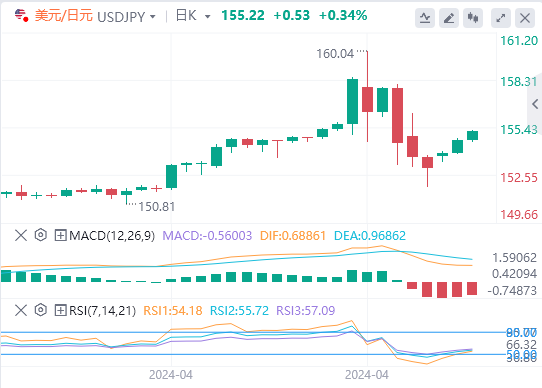Click the candlestick chart style icon

(x=473, y=18)
